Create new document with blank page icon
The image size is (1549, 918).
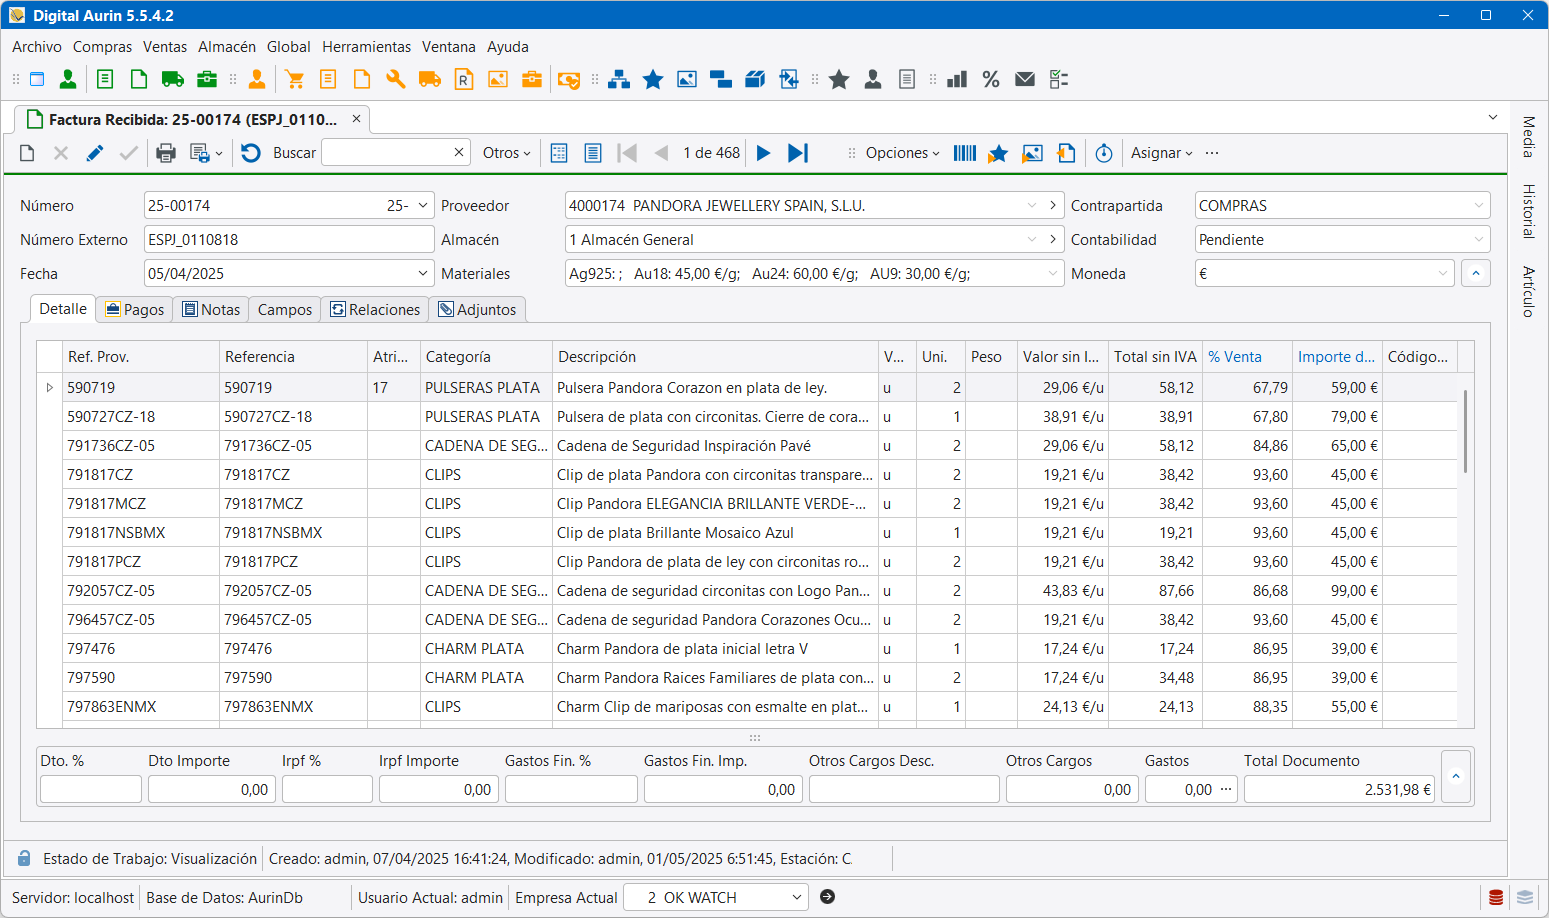[27, 153]
